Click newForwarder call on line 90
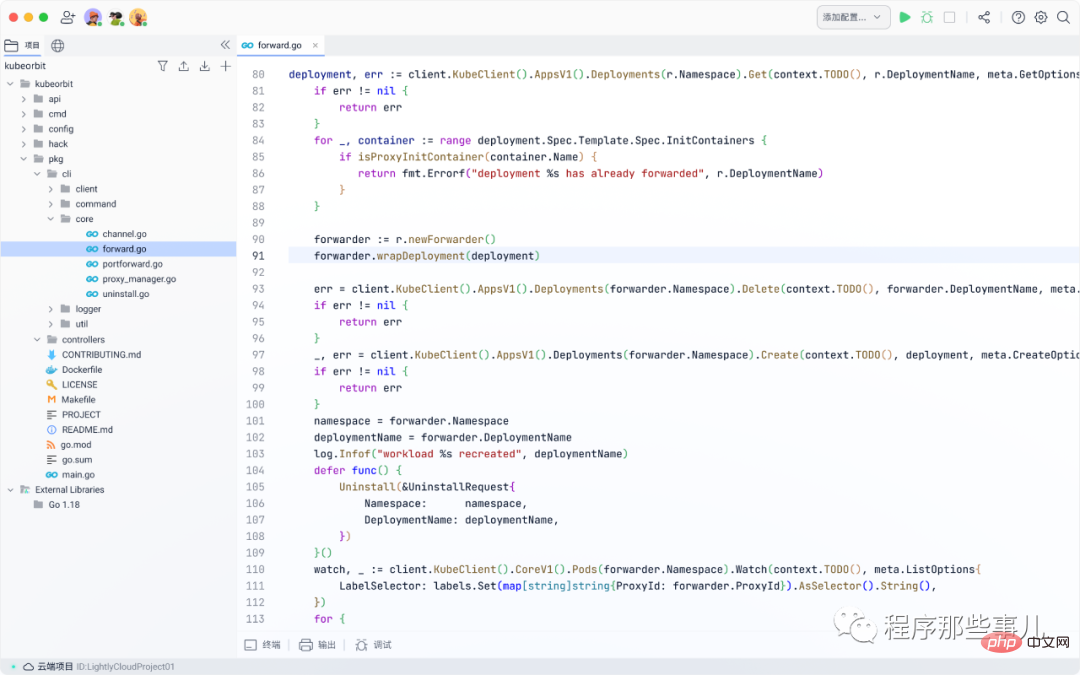This screenshot has width=1080, height=675. [x=446, y=240]
